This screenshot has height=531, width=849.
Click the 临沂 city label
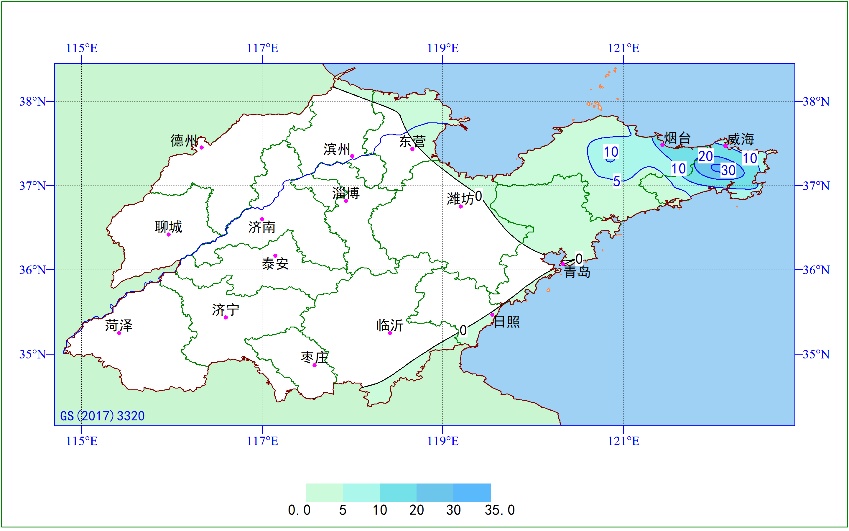(x=390, y=325)
